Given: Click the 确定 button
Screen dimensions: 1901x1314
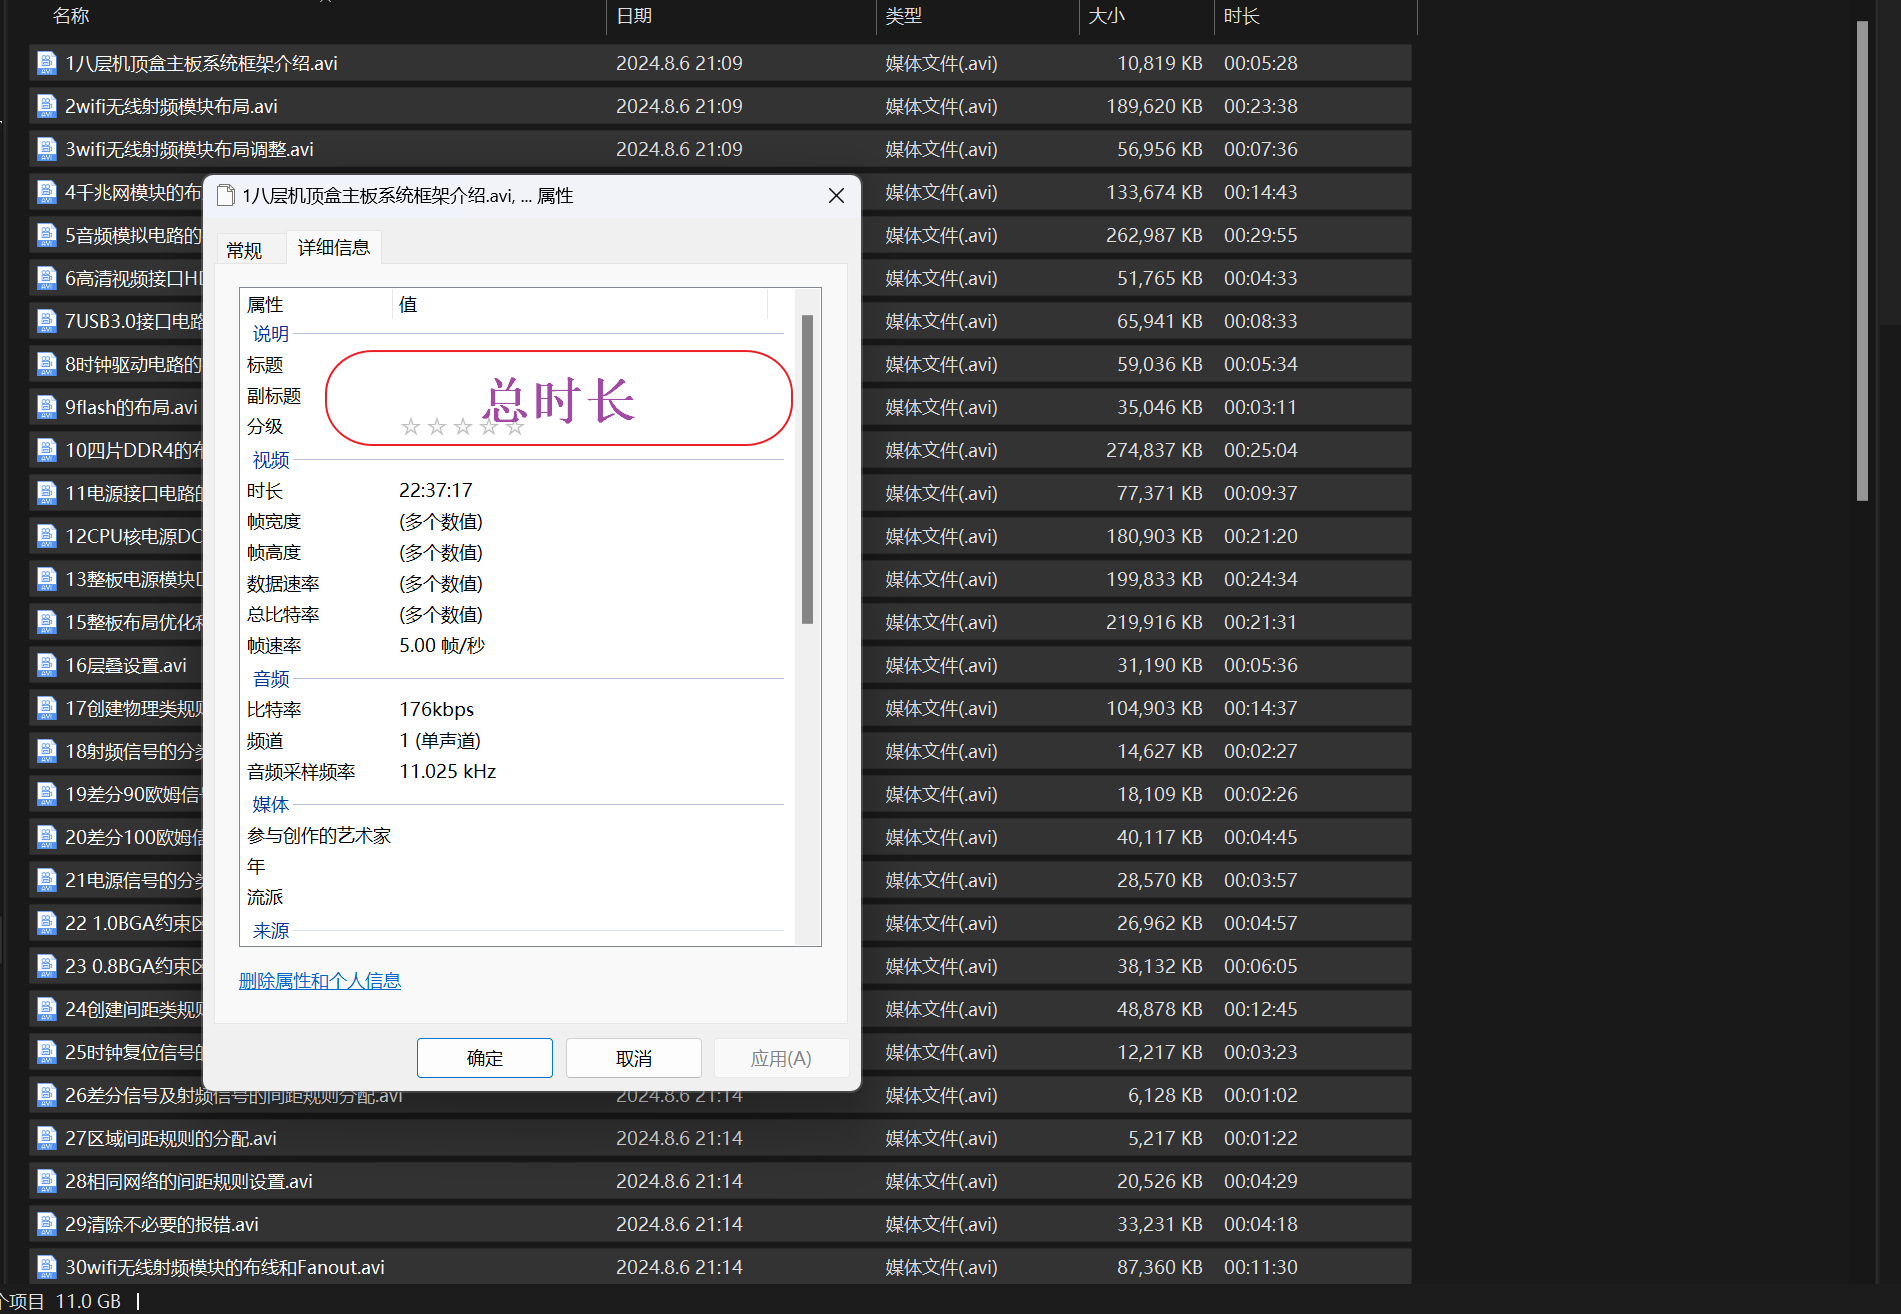Looking at the screenshot, I should click(485, 1058).
